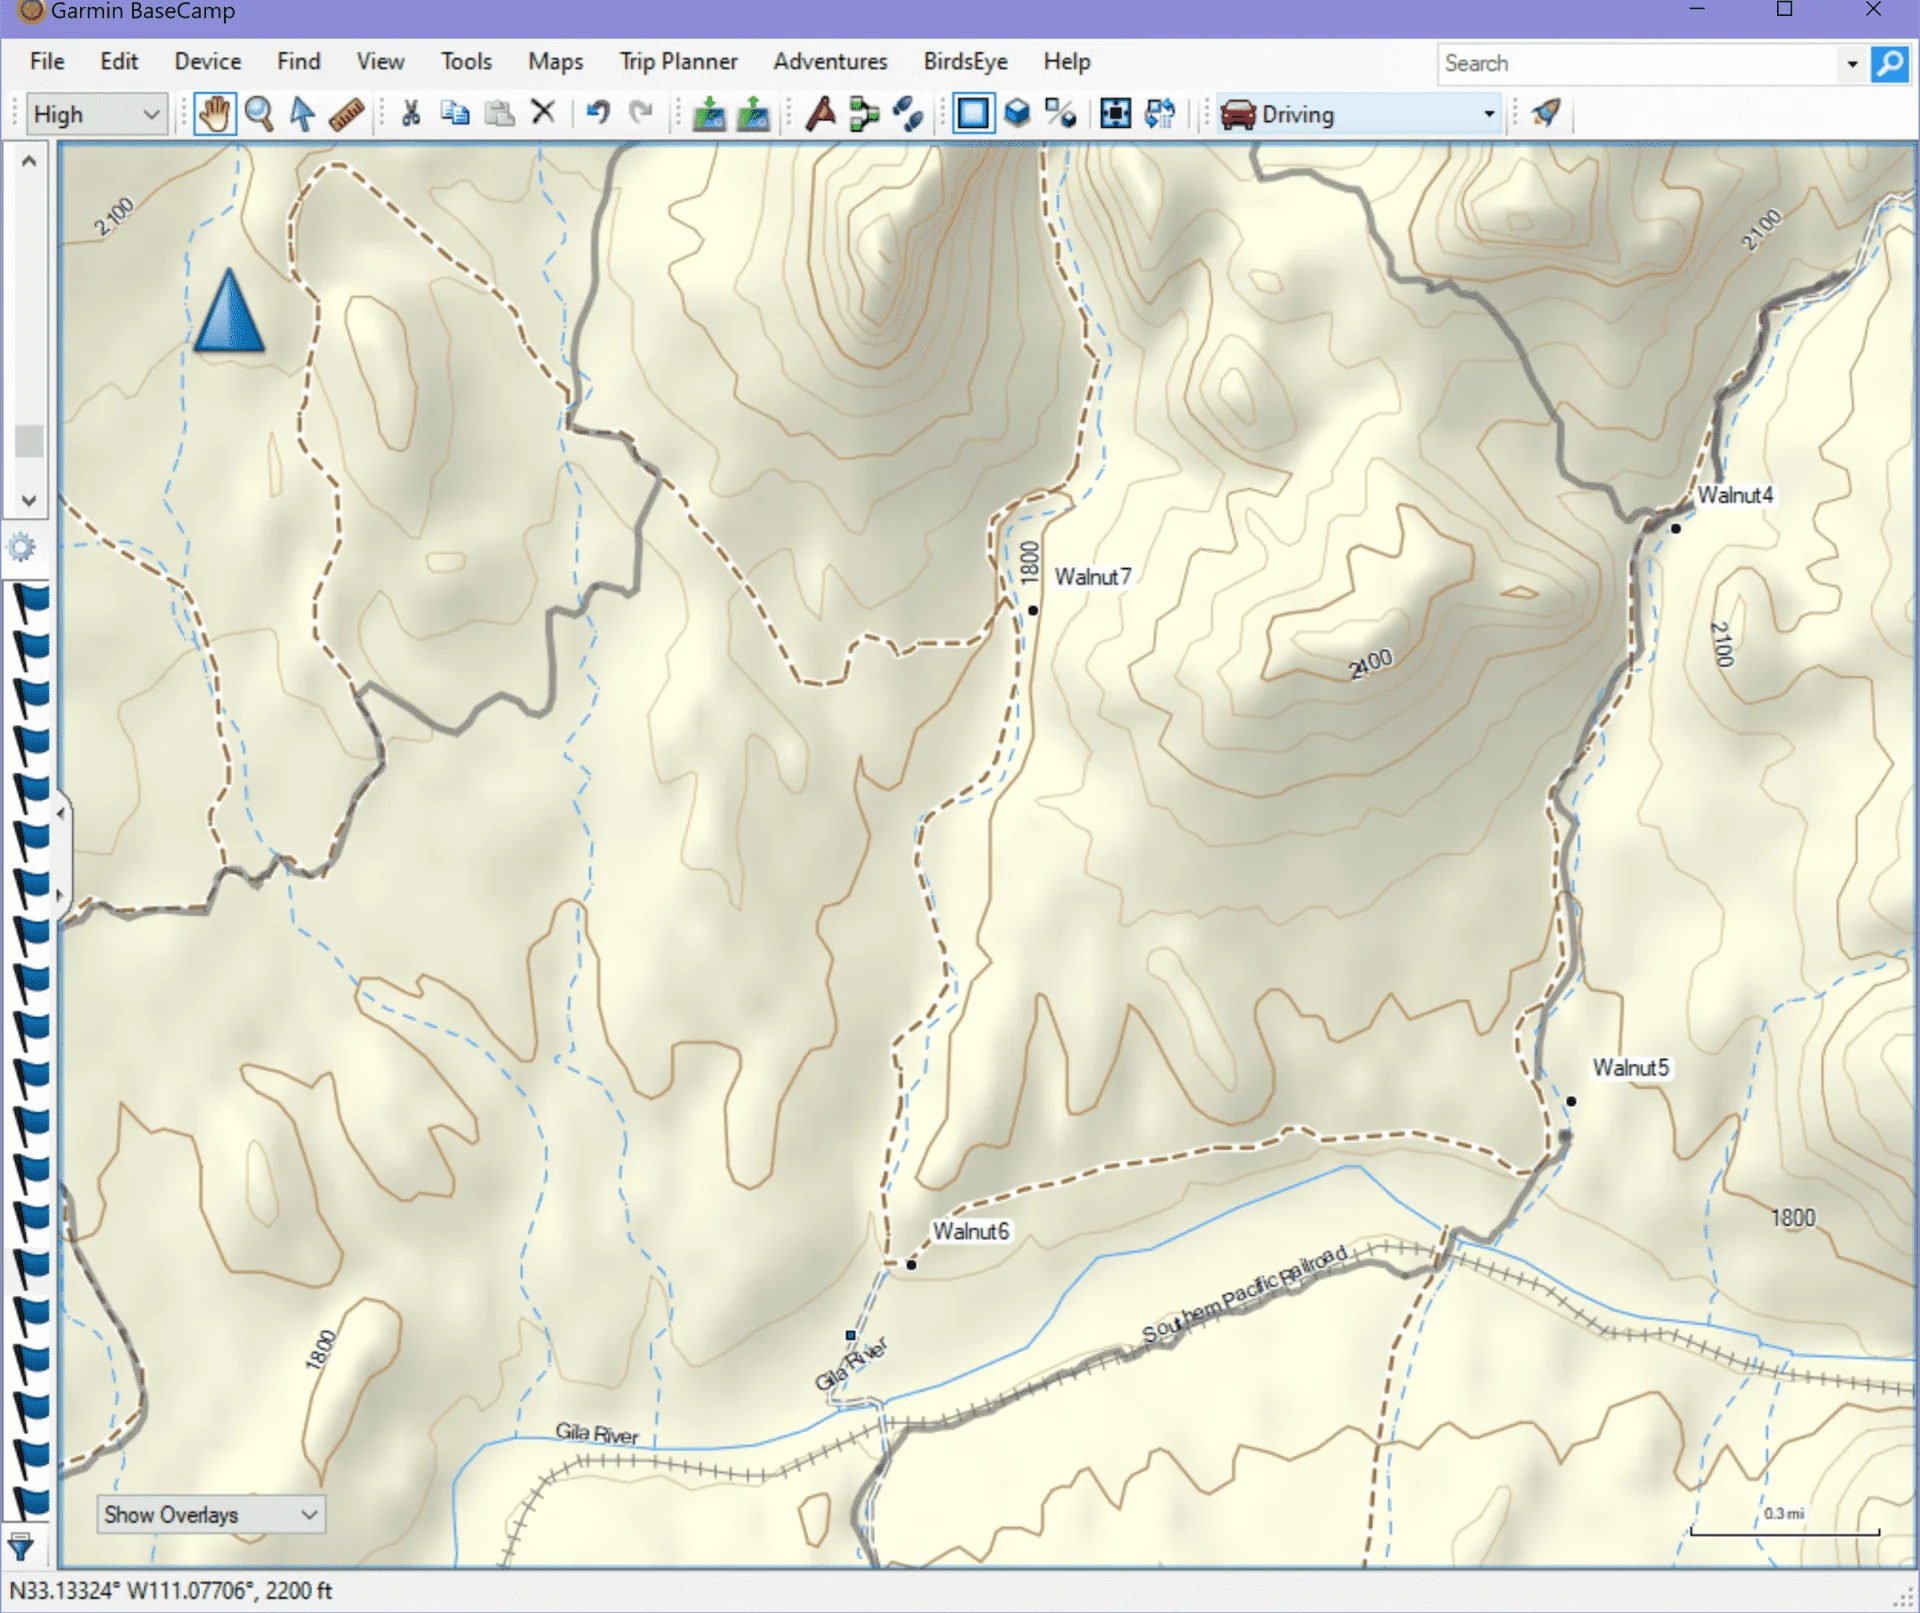Switch to 3D map view

coord(1017,113)
